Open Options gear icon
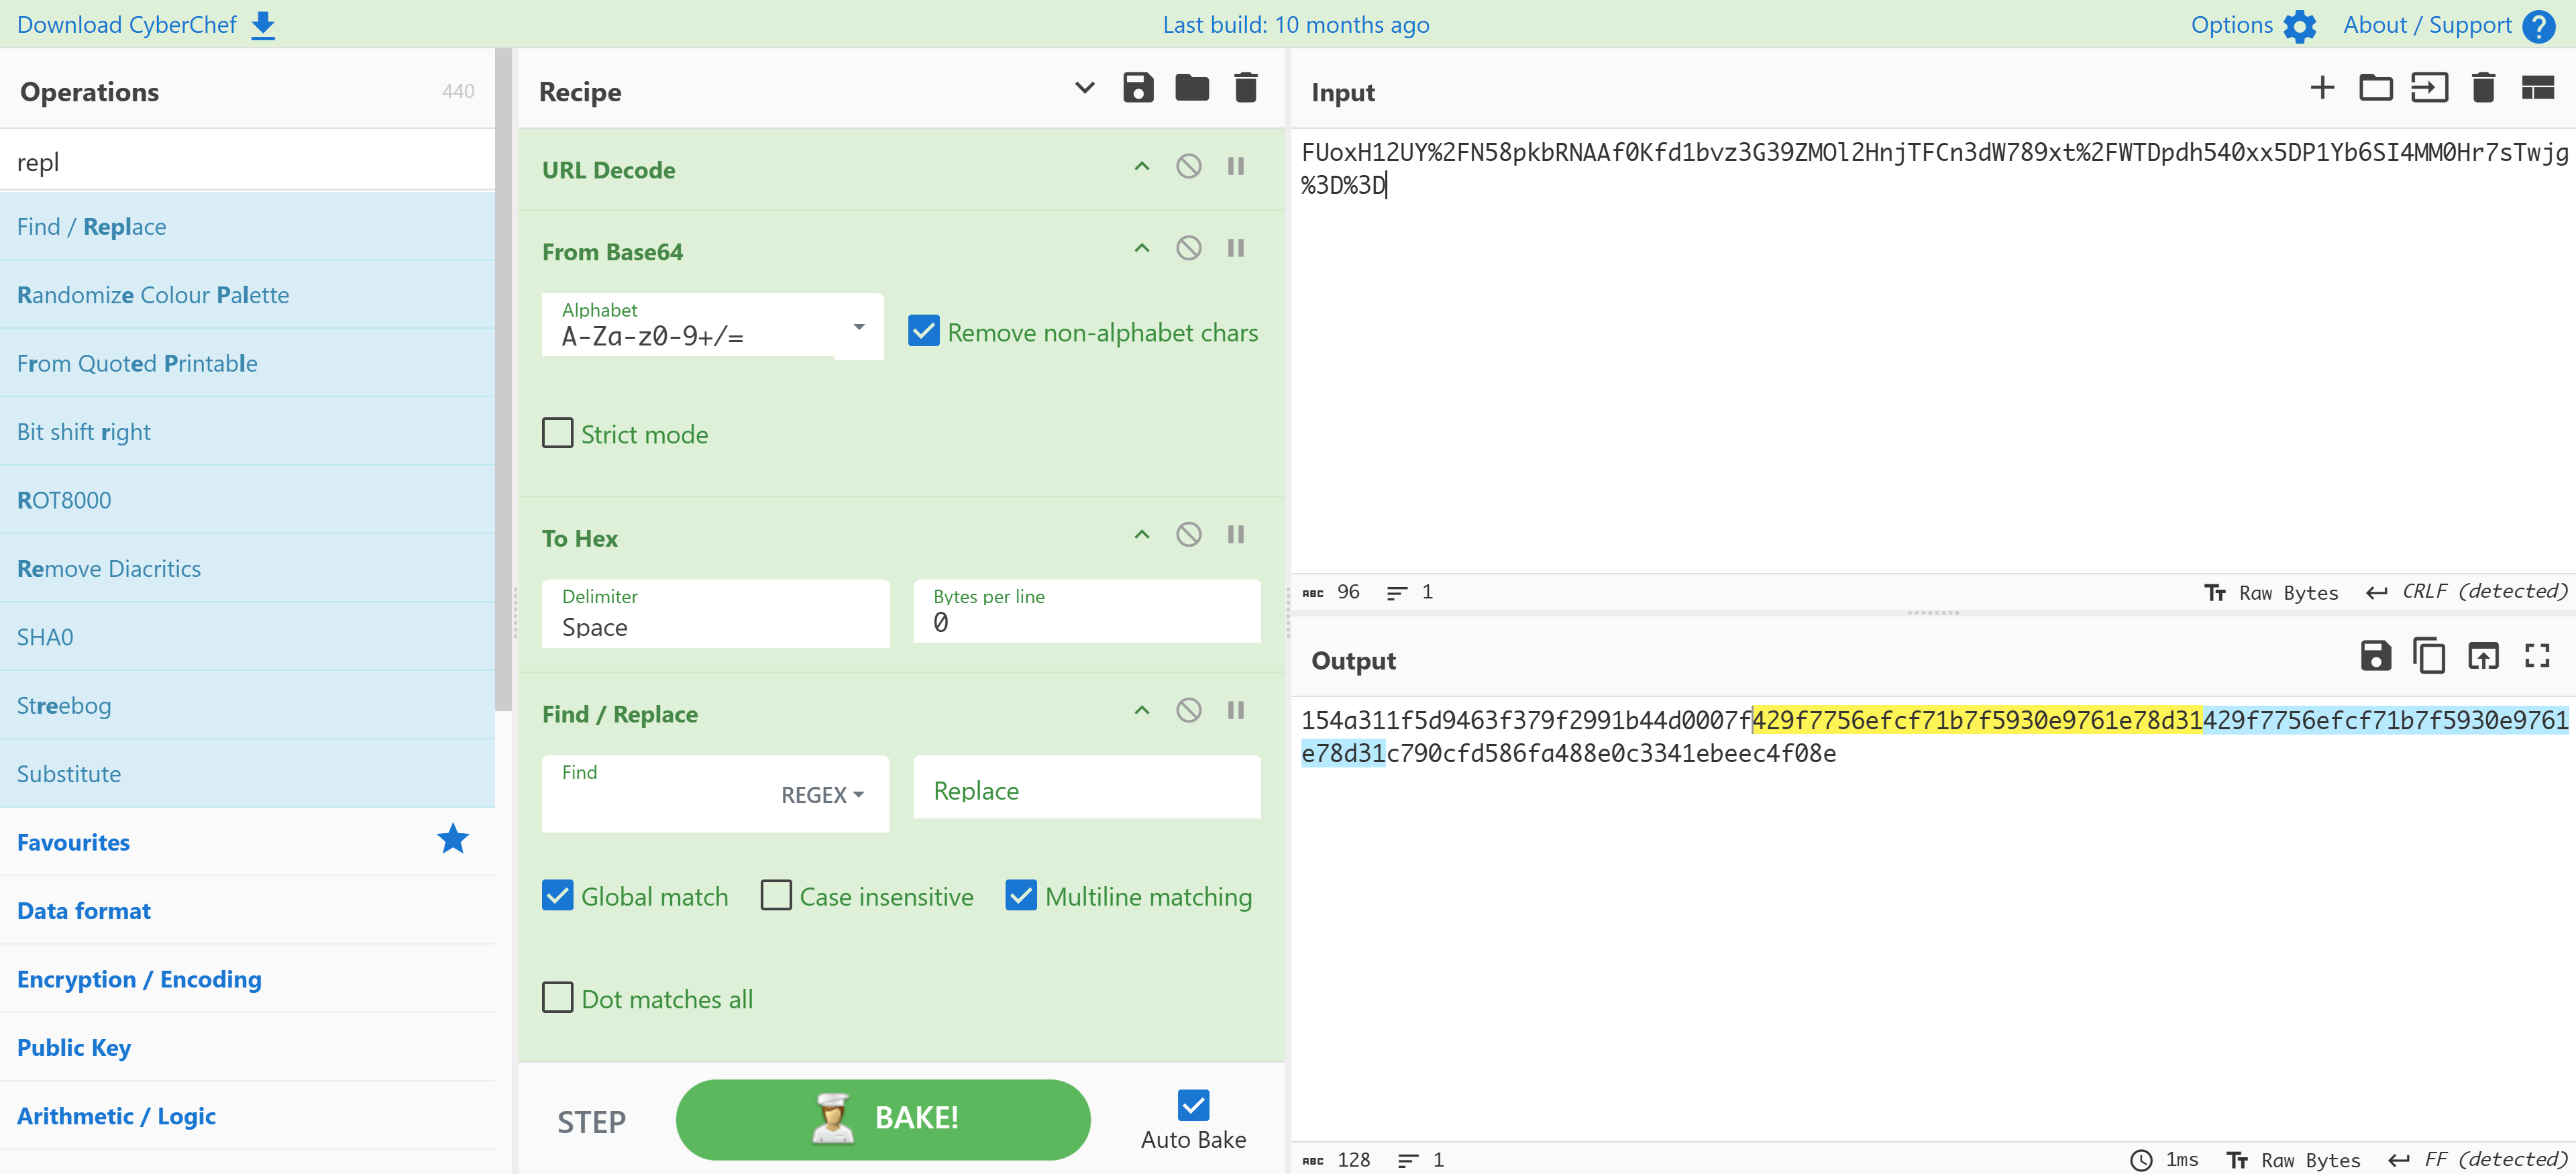2576x1174 pixels. click(2299, 26)
